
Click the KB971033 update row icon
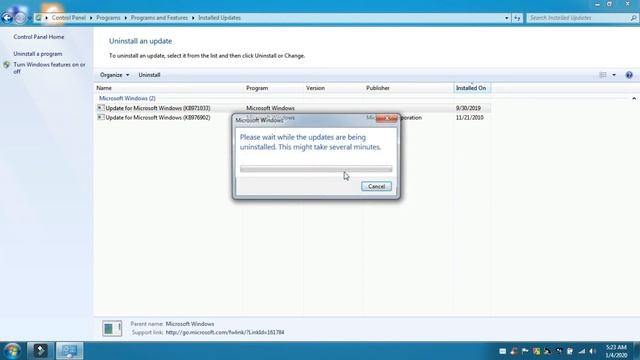(x=100, y=108)
